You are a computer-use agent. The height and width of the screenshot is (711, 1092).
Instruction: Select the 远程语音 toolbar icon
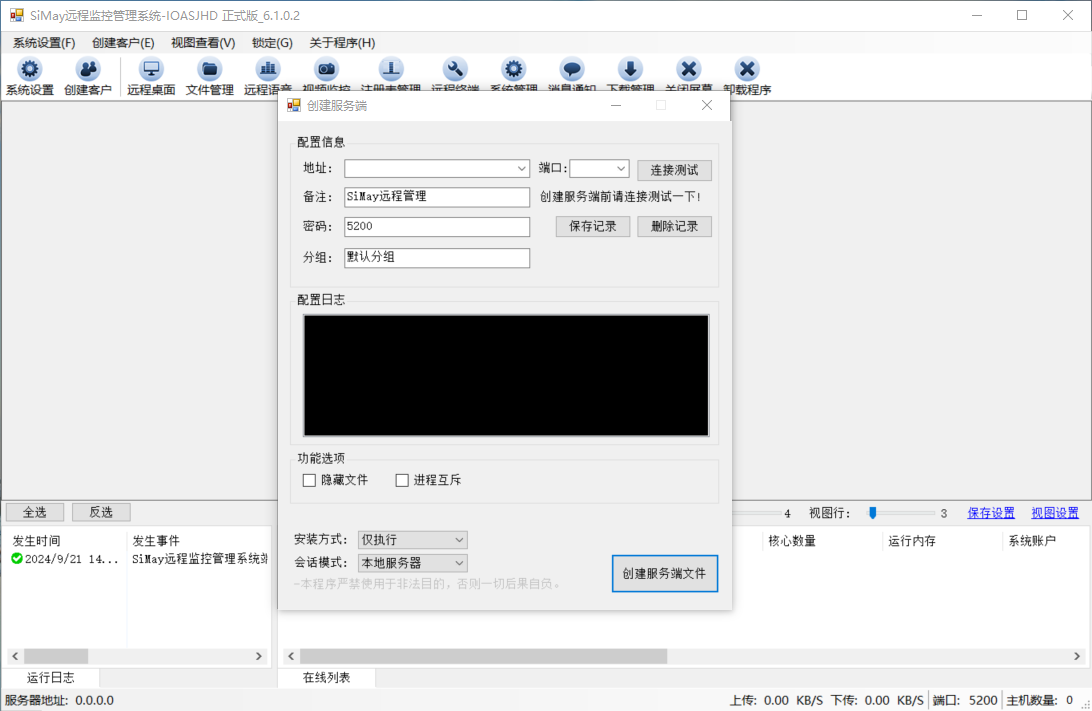coord(267,70)
